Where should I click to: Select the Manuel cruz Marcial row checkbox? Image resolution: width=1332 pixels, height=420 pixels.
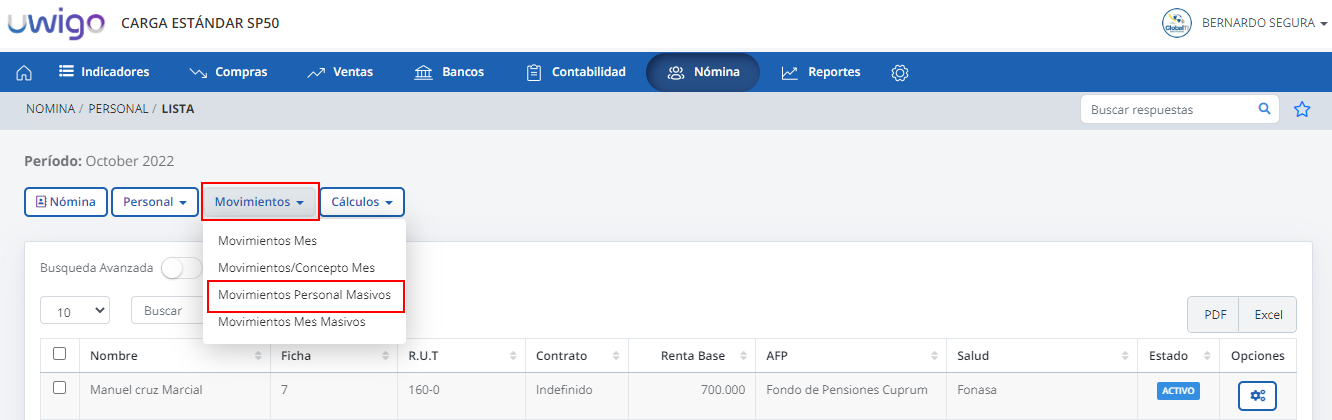coord(59,388)
